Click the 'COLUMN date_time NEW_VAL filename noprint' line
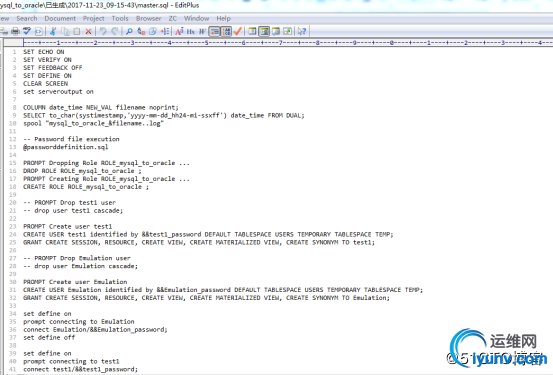The image size is (553, 375). click(101, 107)
